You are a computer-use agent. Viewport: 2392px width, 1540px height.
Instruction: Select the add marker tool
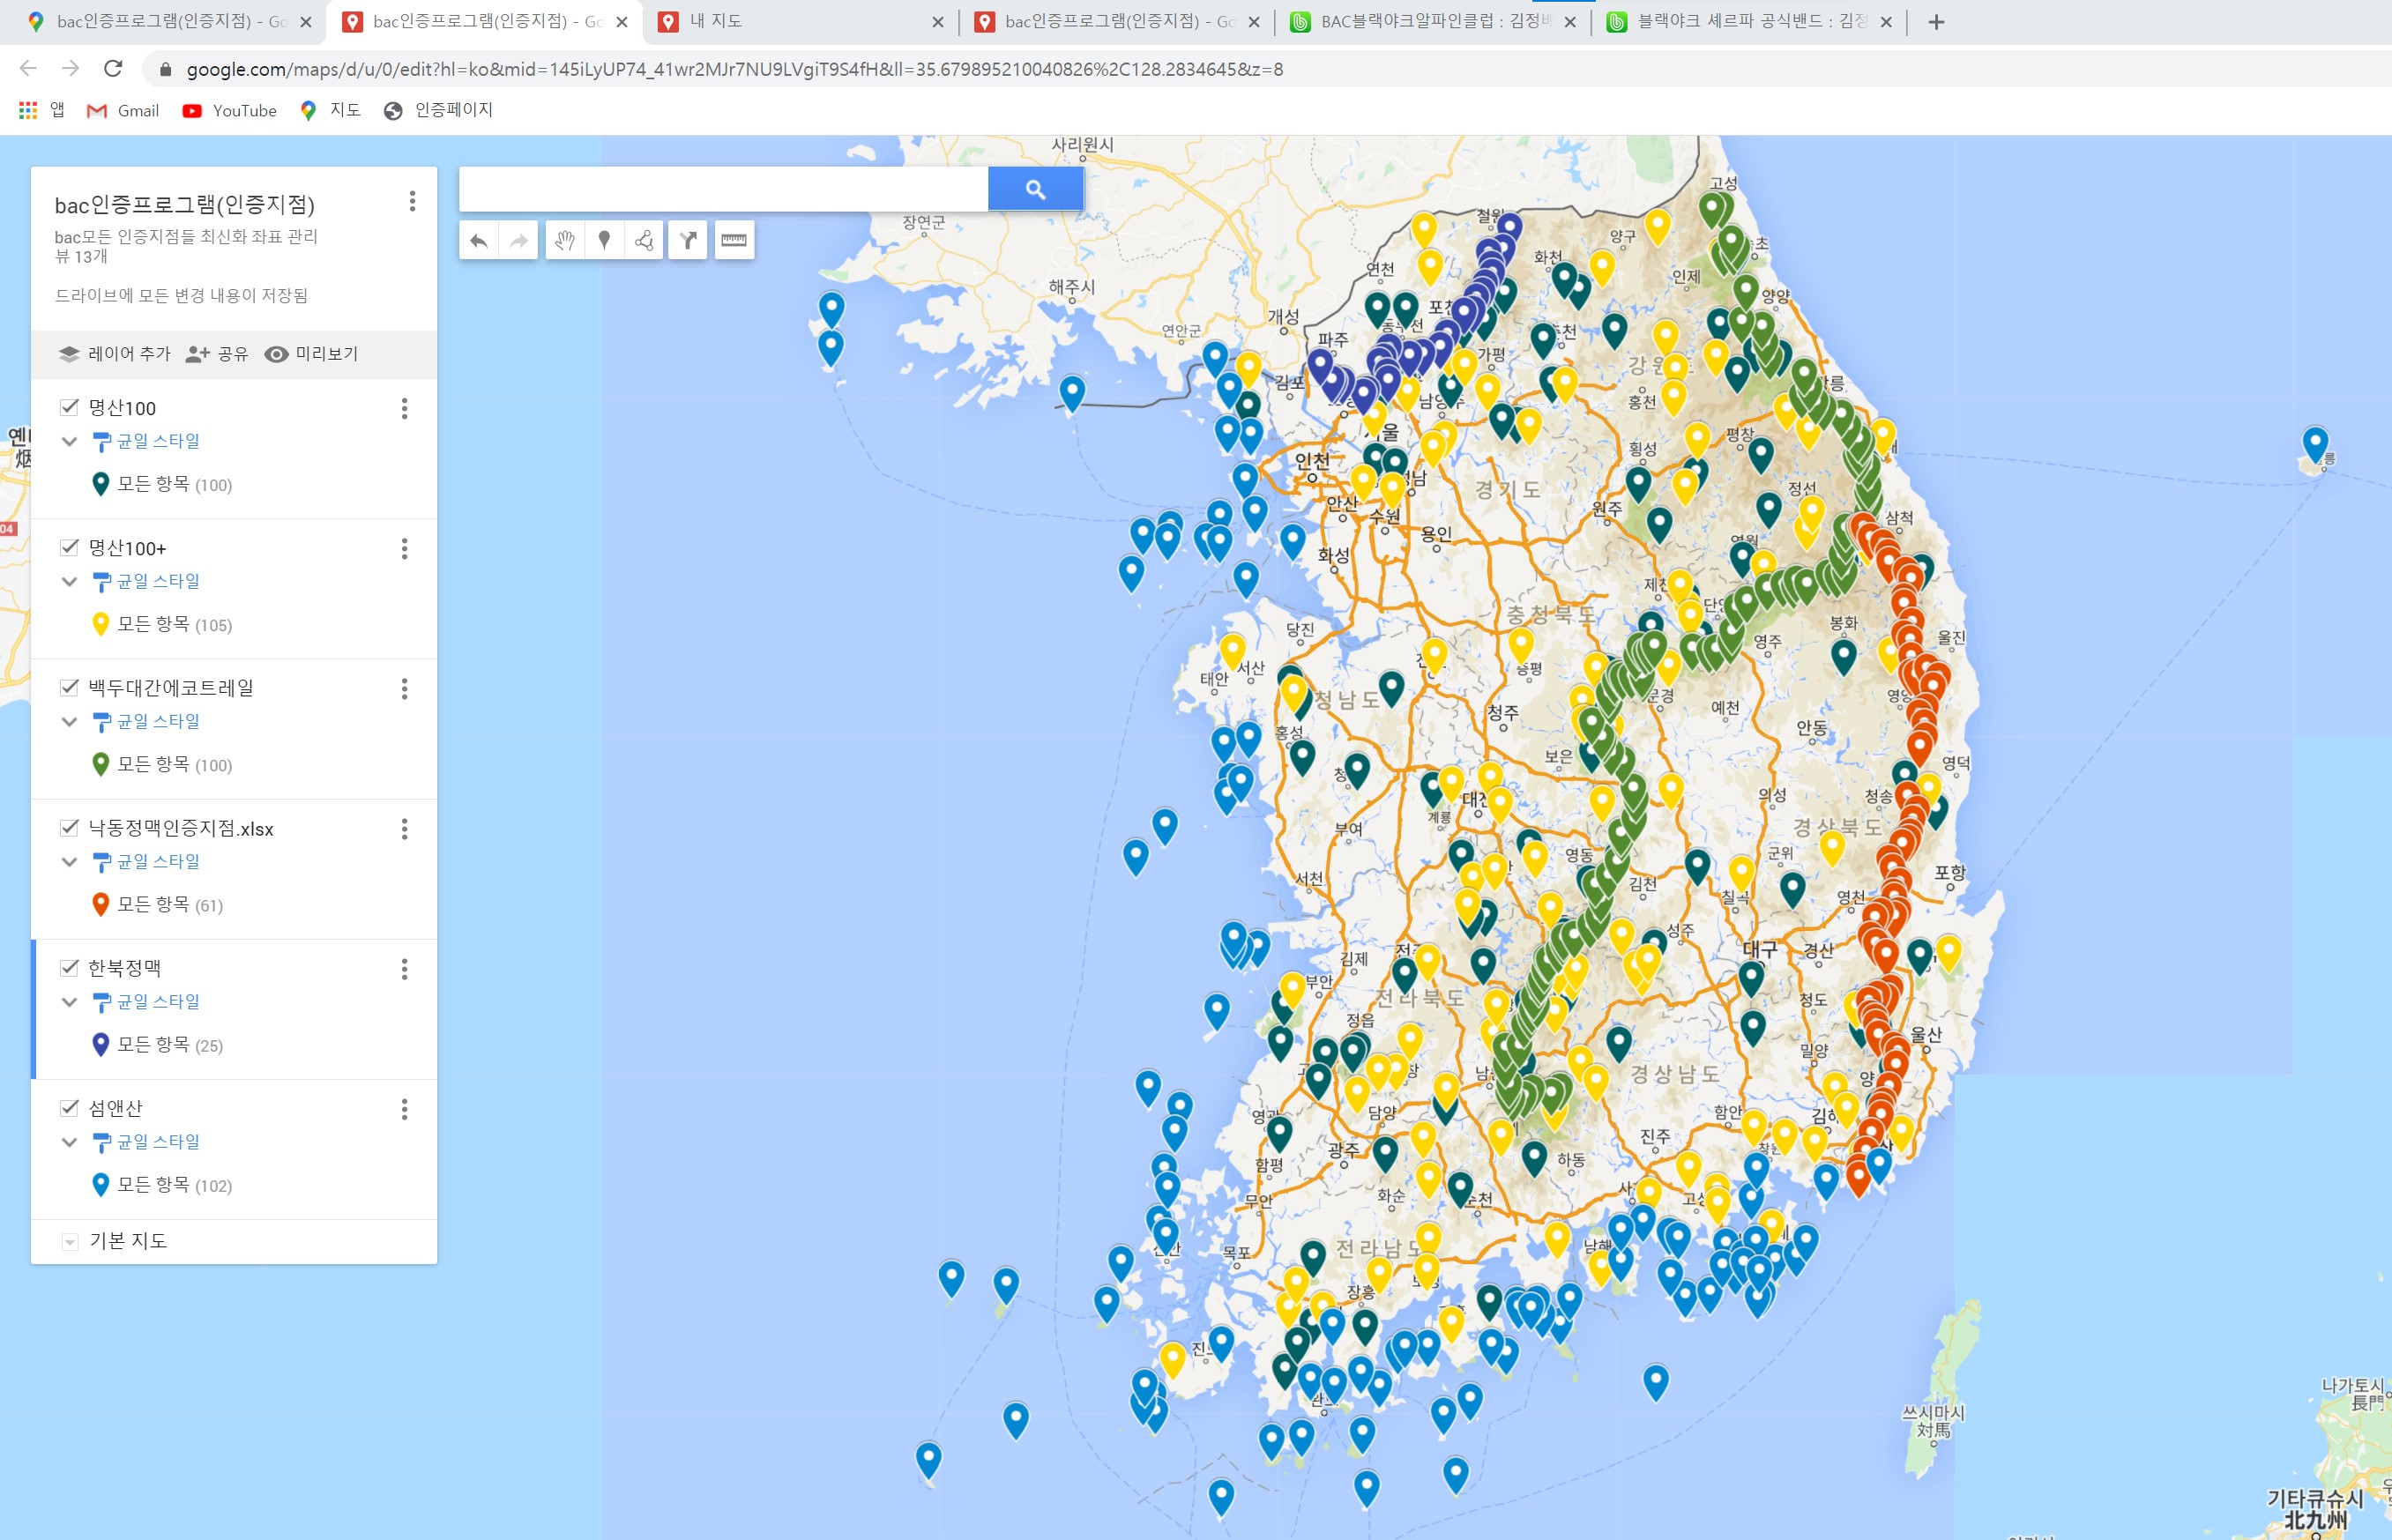(x=604, y=241)
